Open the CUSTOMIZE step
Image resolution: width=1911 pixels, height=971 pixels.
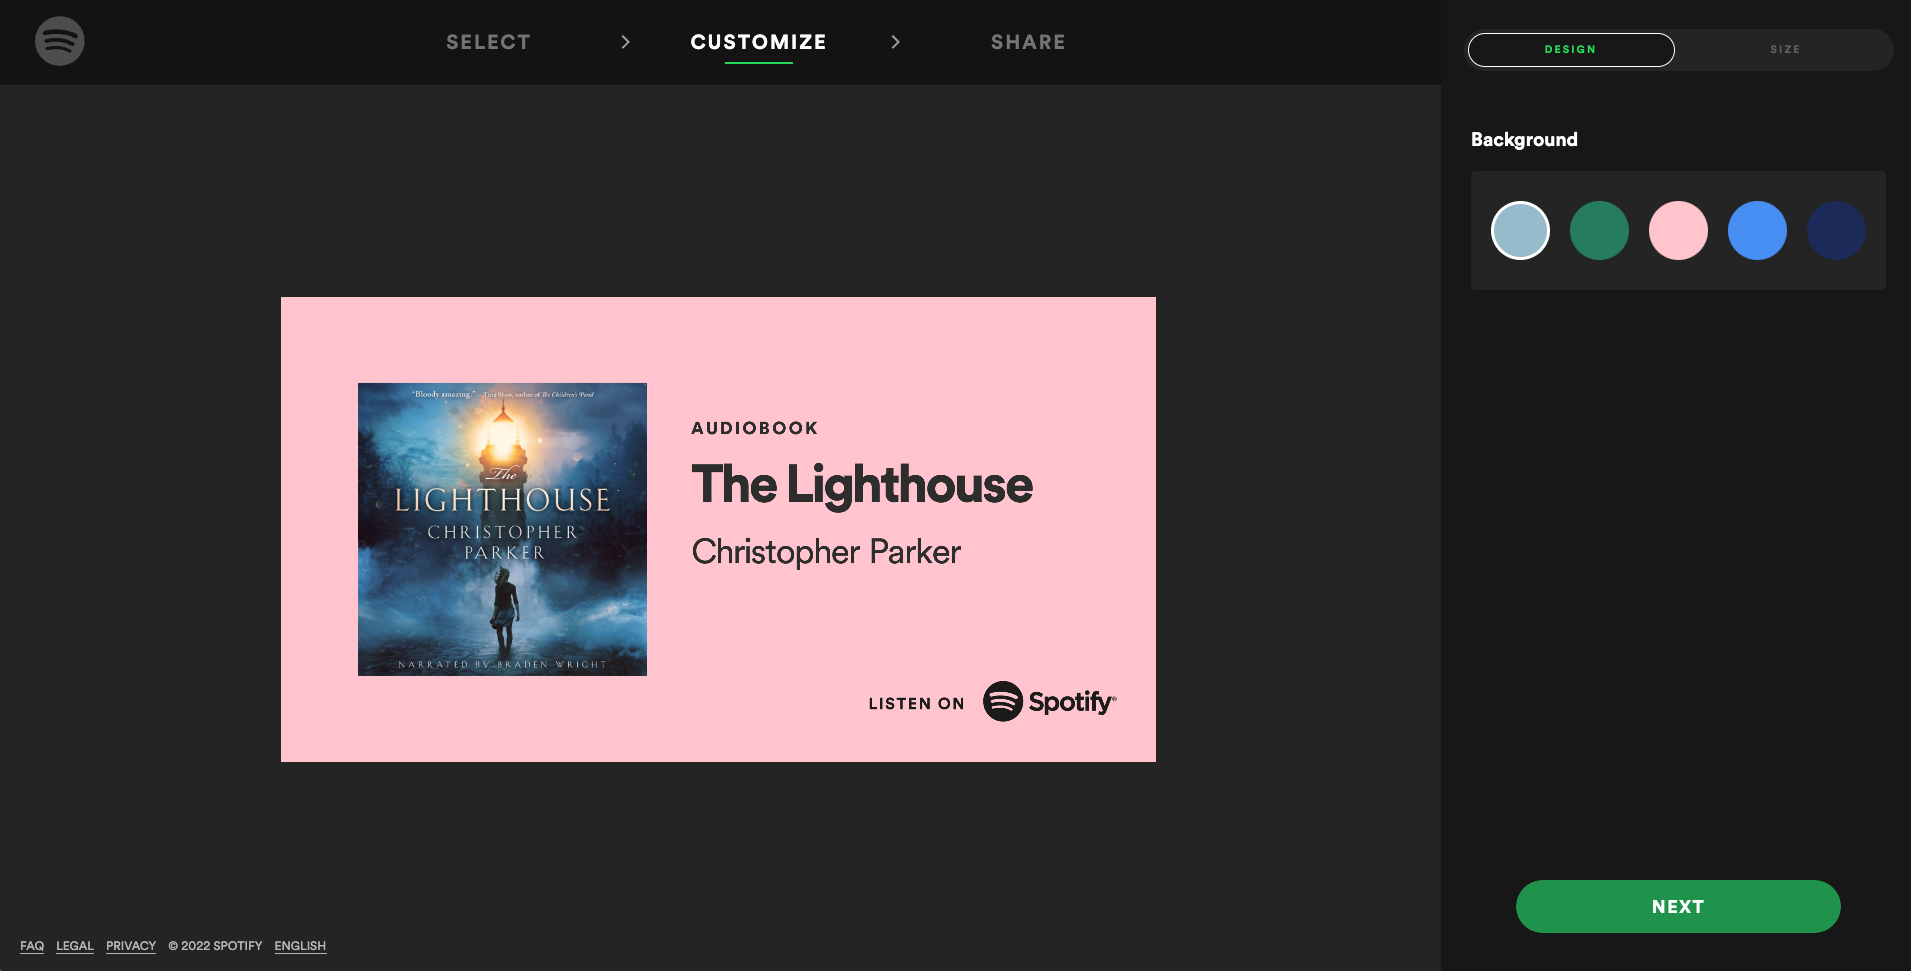pyautogui.click(x=758, y=42)
